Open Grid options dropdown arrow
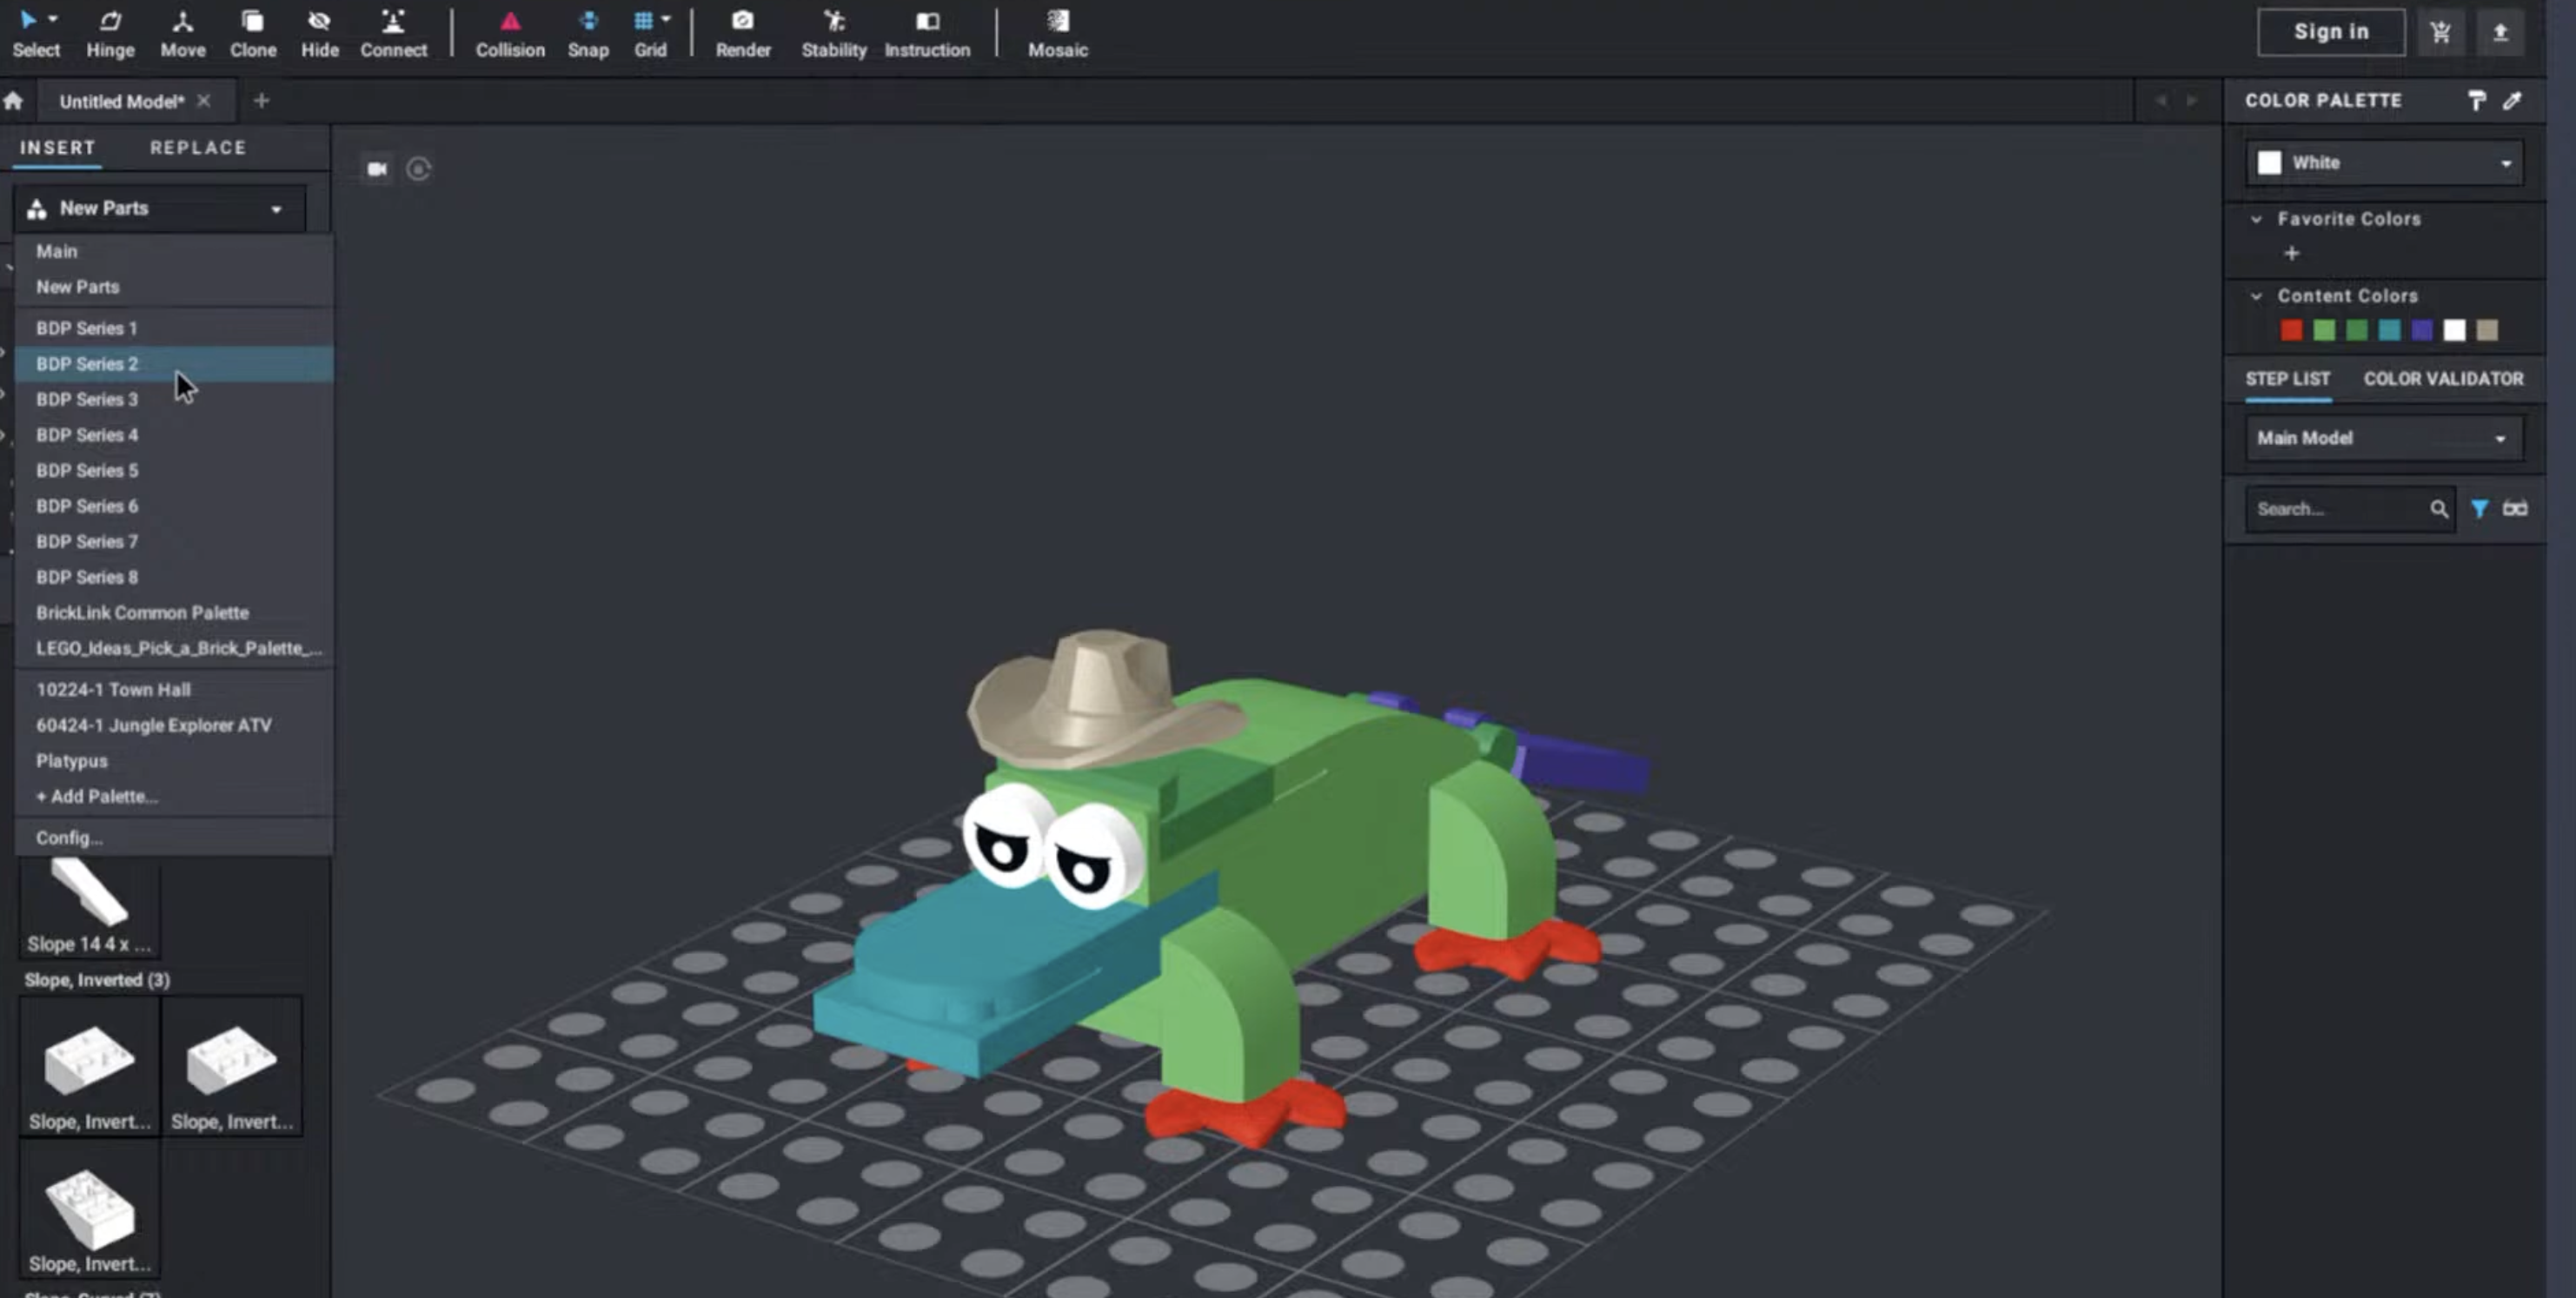Viewport: 2576px width, 1298px height. [666, 19]
